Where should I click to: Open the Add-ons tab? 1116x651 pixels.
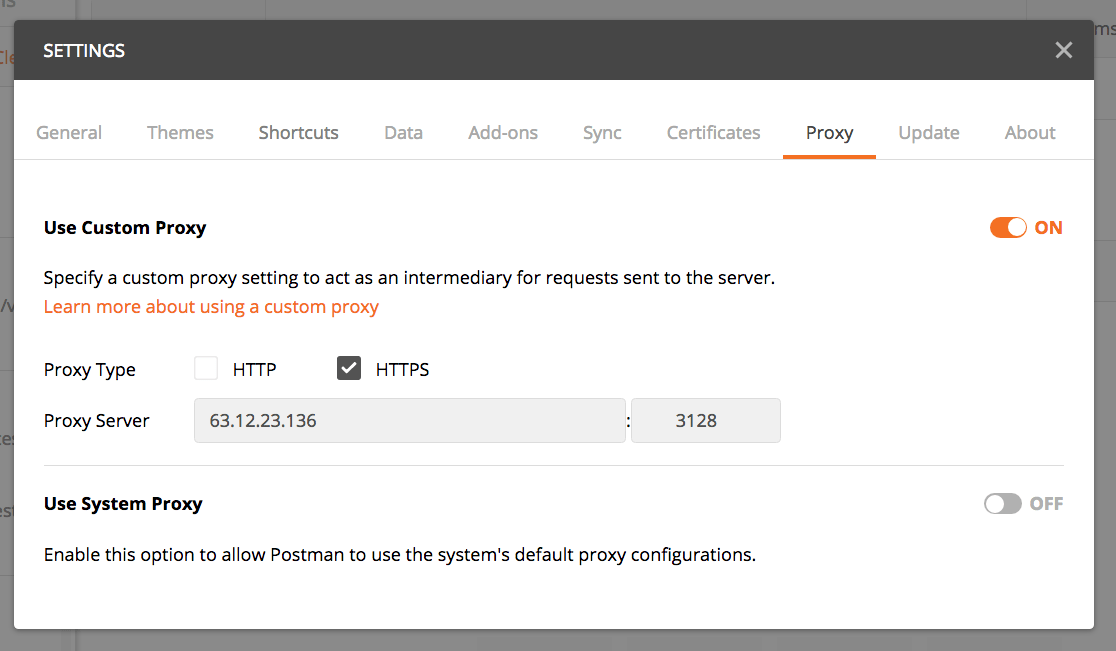(502, 132)
